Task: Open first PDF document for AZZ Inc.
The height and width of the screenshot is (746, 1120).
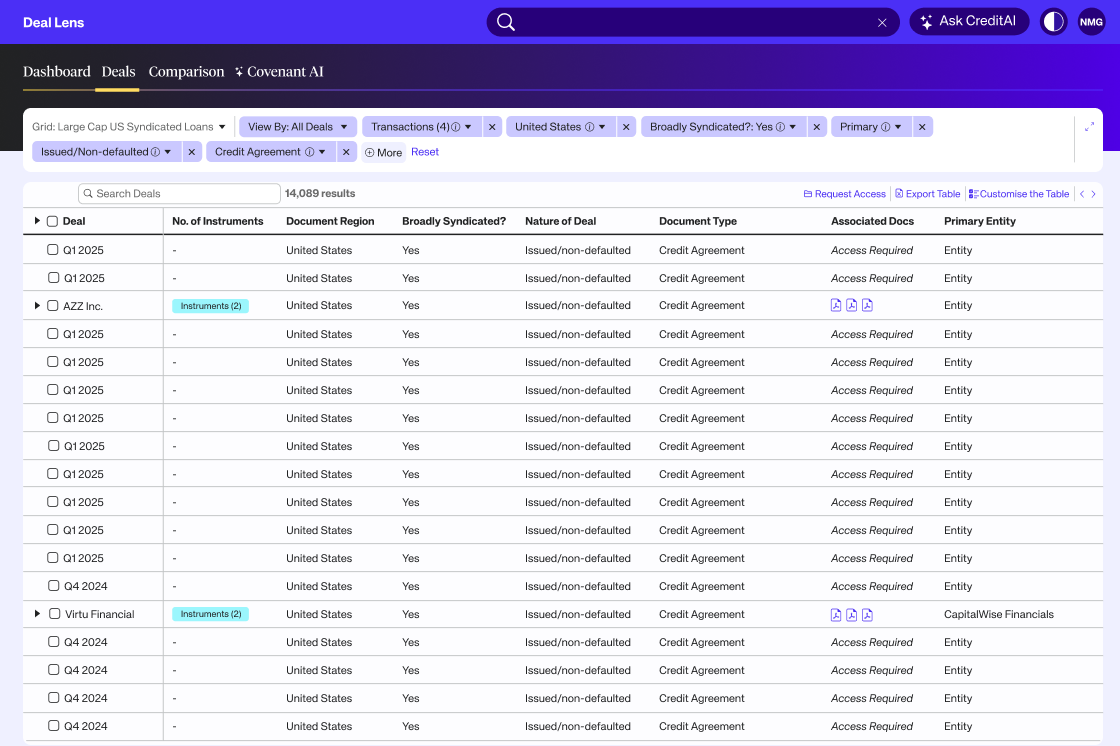Action: 836,306
